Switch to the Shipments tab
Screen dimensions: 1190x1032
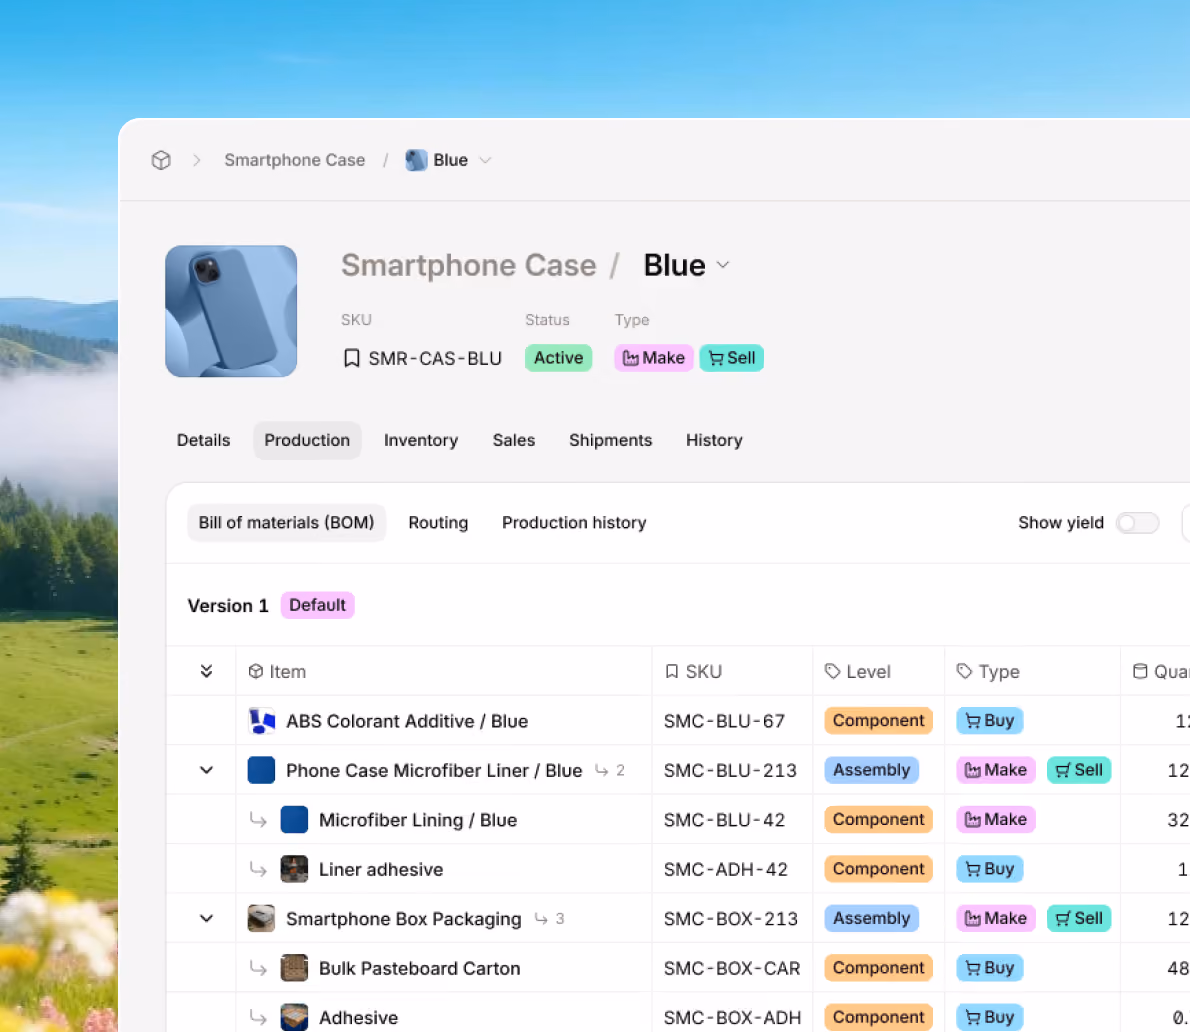(x=611, y=440)
